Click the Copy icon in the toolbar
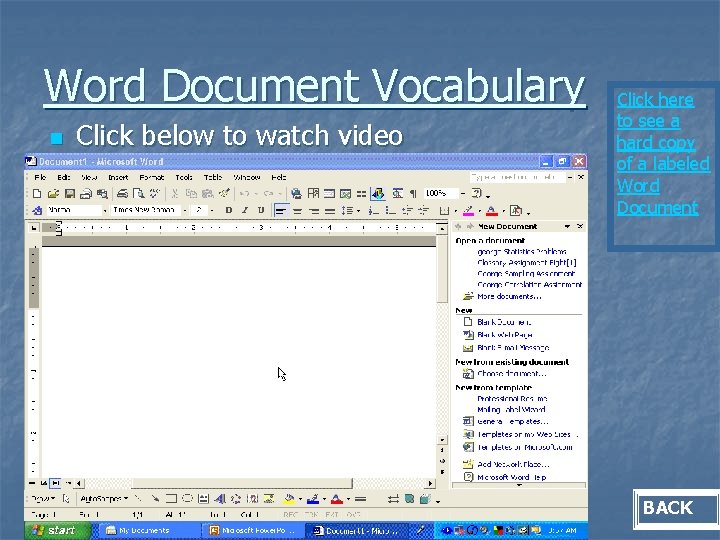The height and width of the screenshot is (540, 720). point(191,194)
